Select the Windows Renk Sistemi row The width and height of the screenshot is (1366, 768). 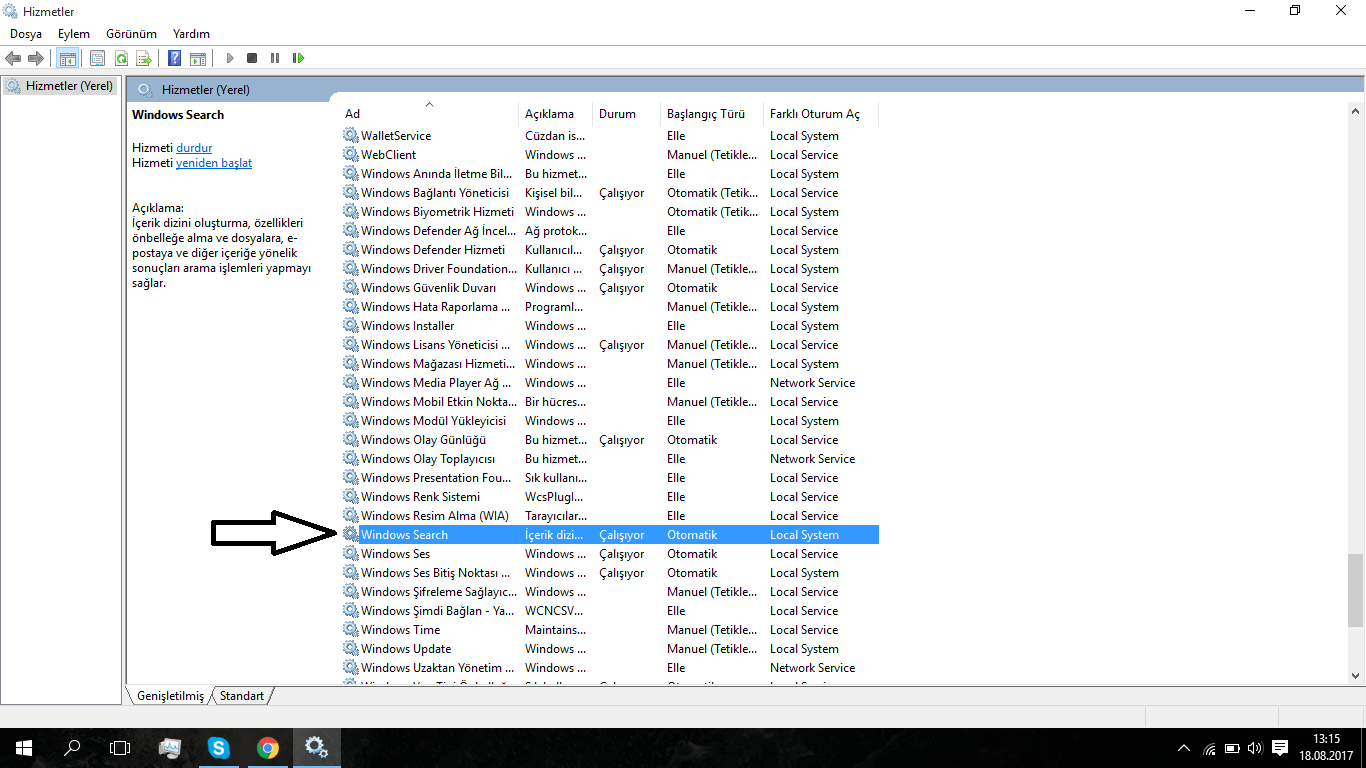[x=610, y=497]
